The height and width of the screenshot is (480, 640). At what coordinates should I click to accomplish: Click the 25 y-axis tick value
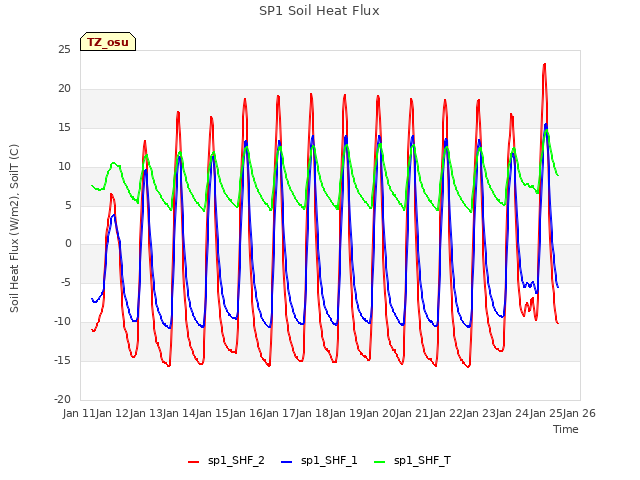pyautogui.click(x=64, y=49)
